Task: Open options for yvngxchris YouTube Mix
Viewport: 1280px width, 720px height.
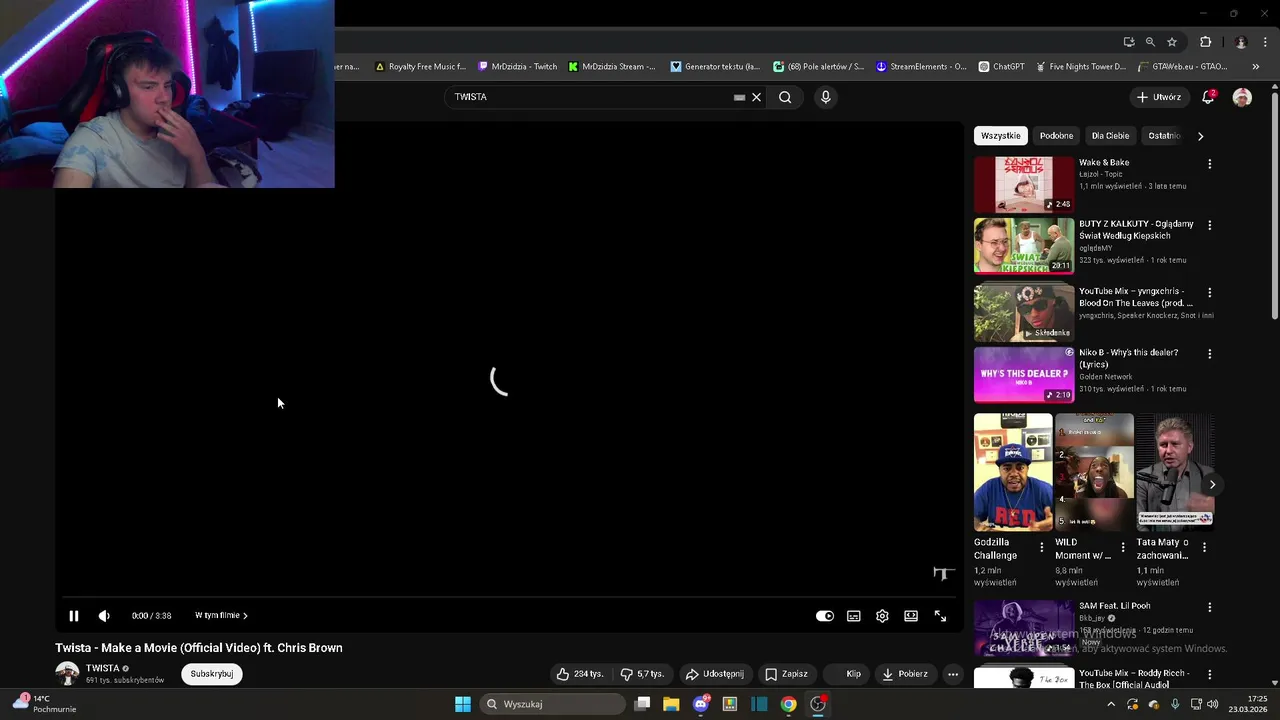Action: coord(1209,293)
